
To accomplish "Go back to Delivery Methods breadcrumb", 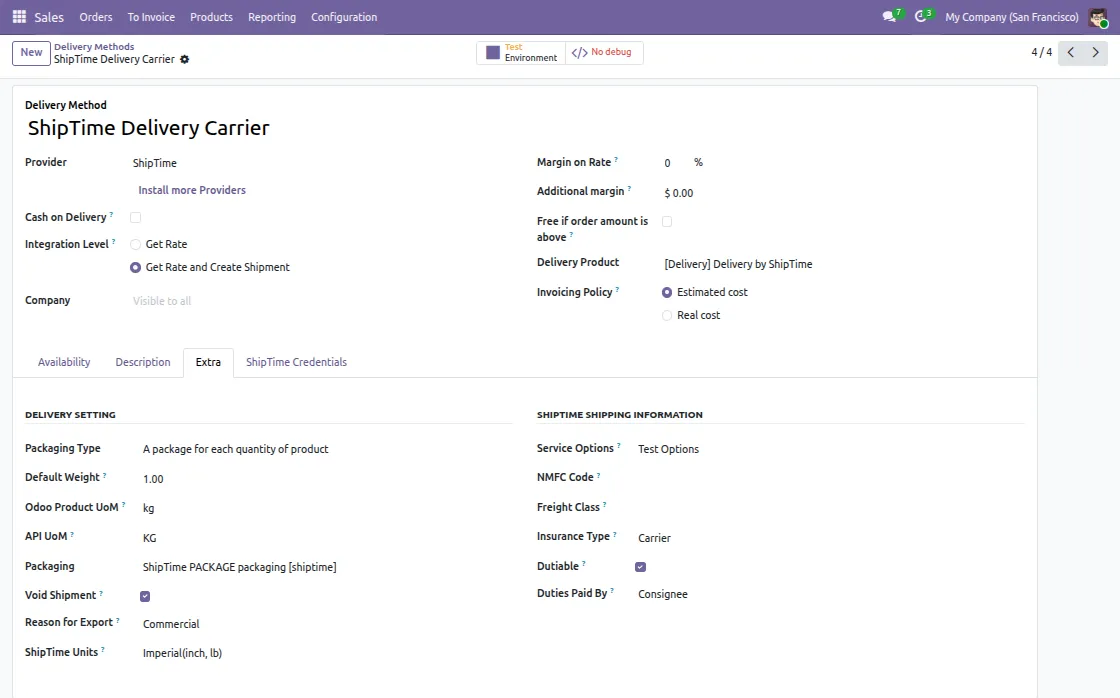I will (x=94, y=46).
